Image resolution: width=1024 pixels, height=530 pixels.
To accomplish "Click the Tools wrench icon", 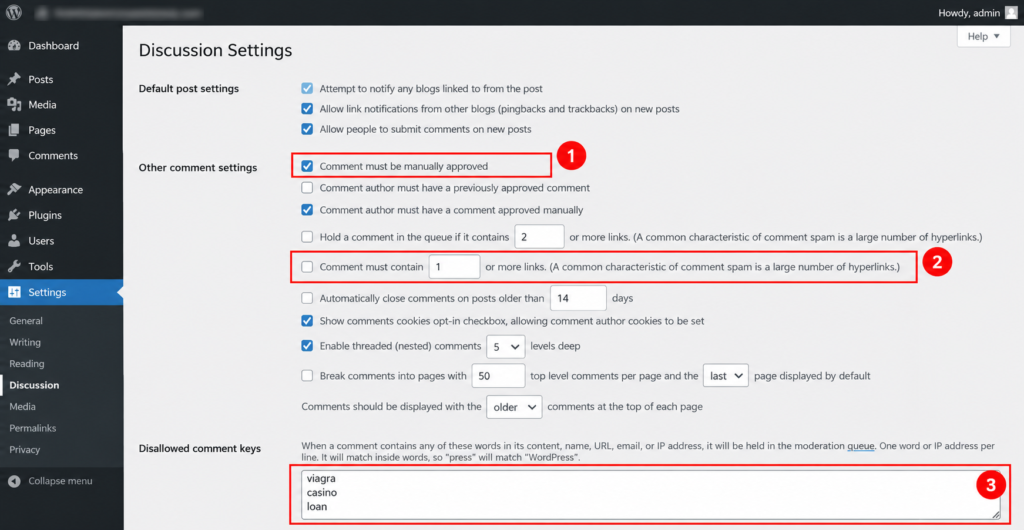I will pyautogui.click(x=14, y=266).
